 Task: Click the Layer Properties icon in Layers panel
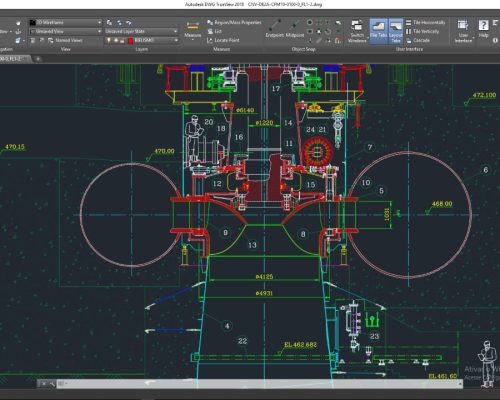point(109,22)
